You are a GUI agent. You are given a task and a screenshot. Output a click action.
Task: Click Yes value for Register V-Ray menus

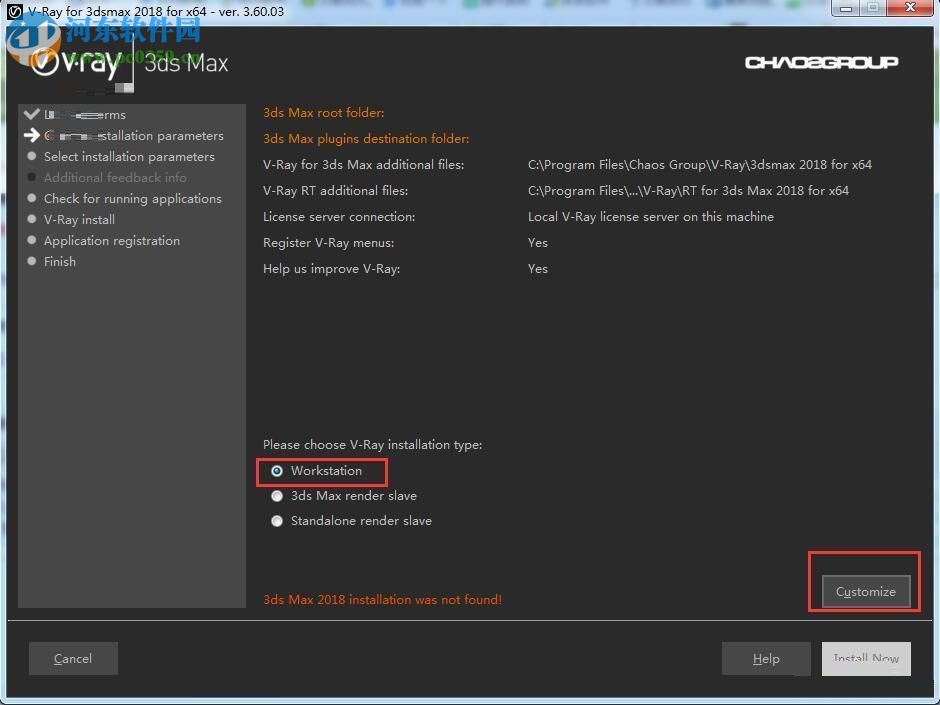click(x=538, y=243)
